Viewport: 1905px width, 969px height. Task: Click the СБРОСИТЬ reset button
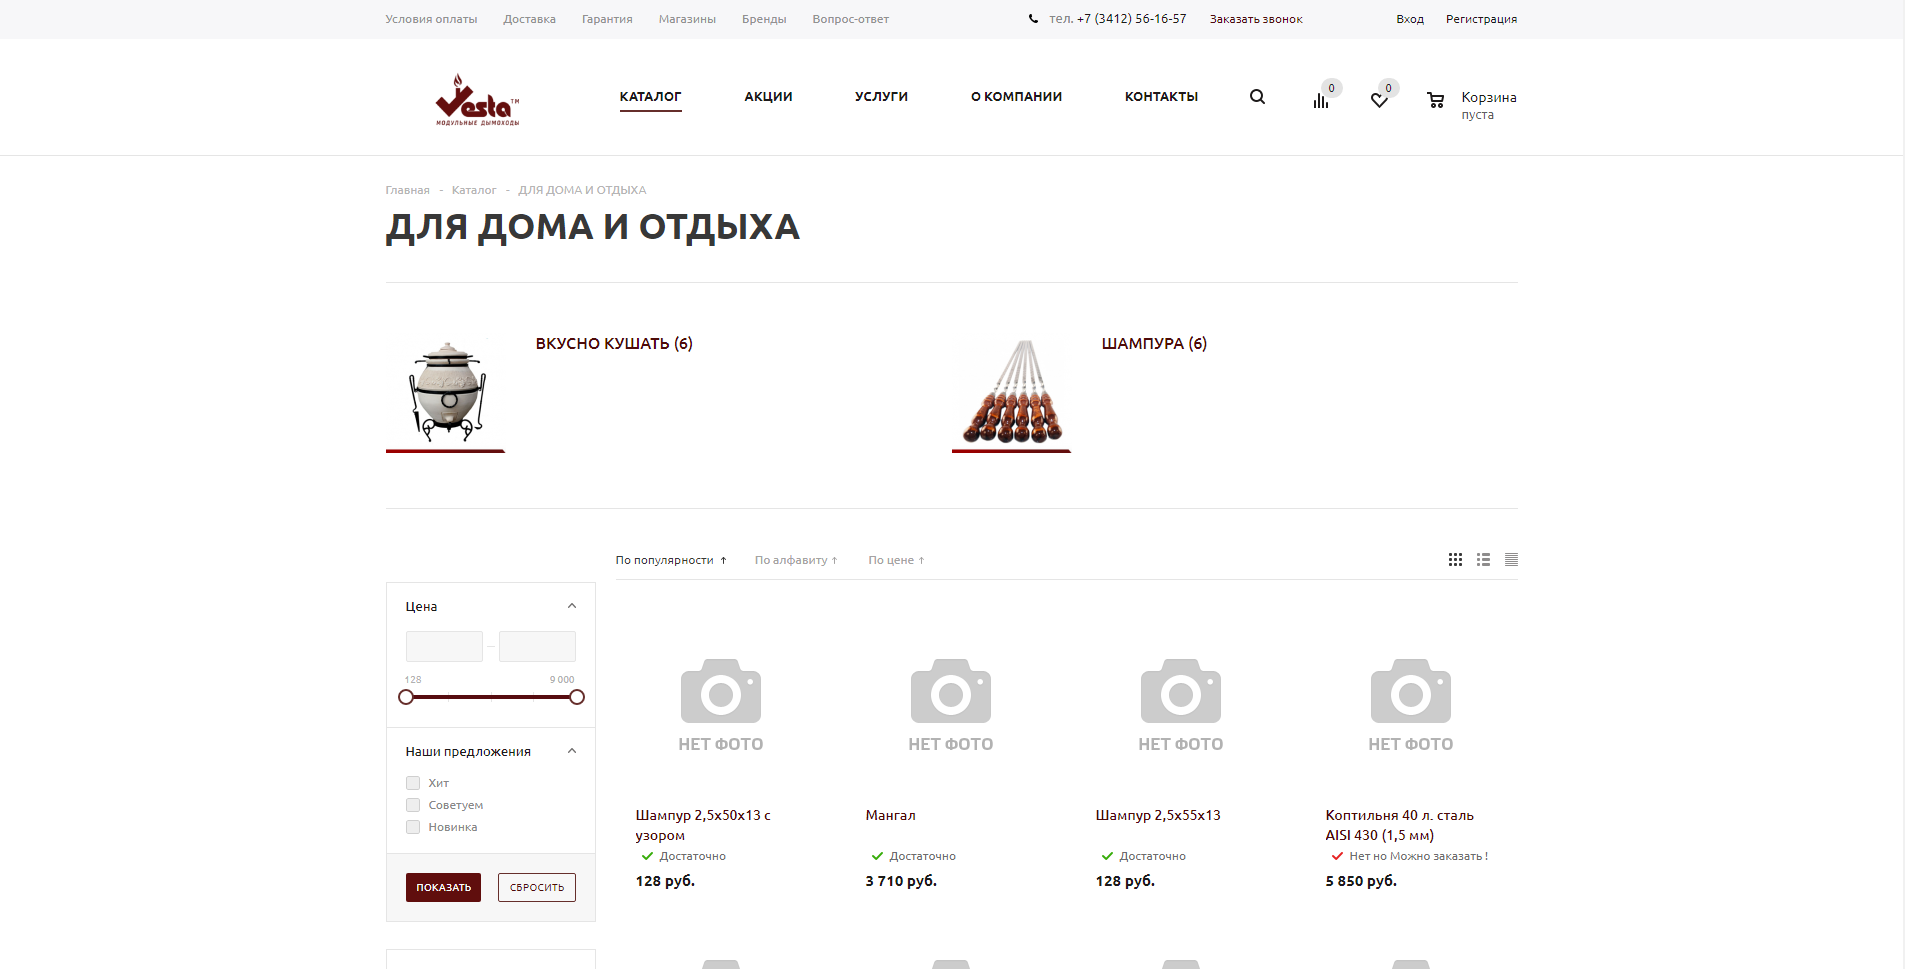[x=537, y=888]
